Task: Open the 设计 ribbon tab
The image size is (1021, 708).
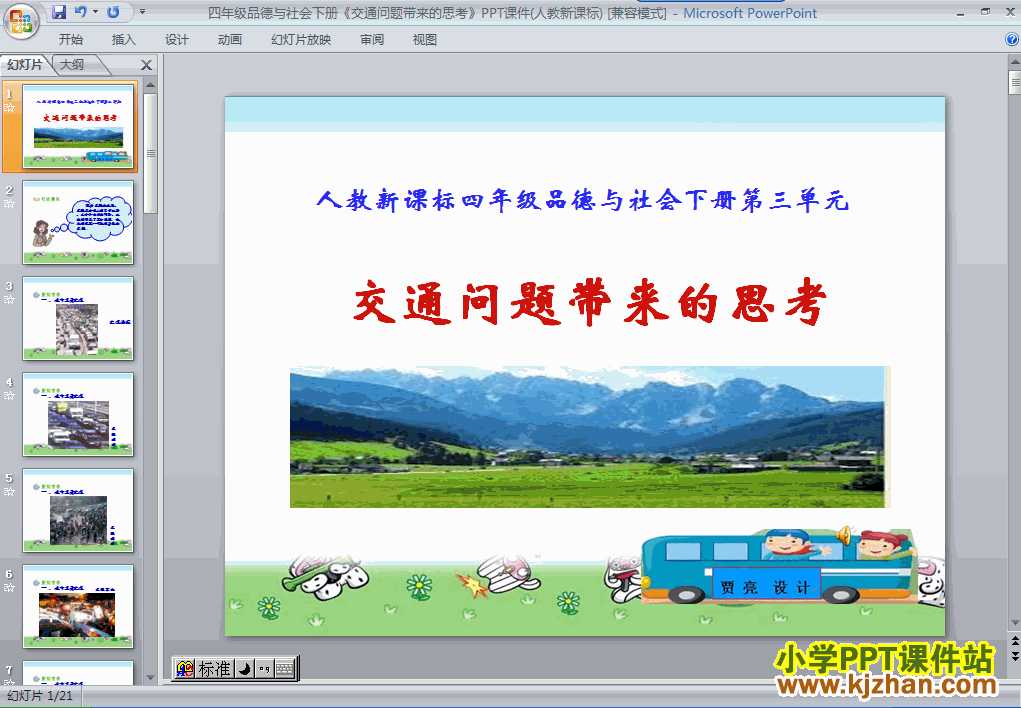Action: [176, 40]
